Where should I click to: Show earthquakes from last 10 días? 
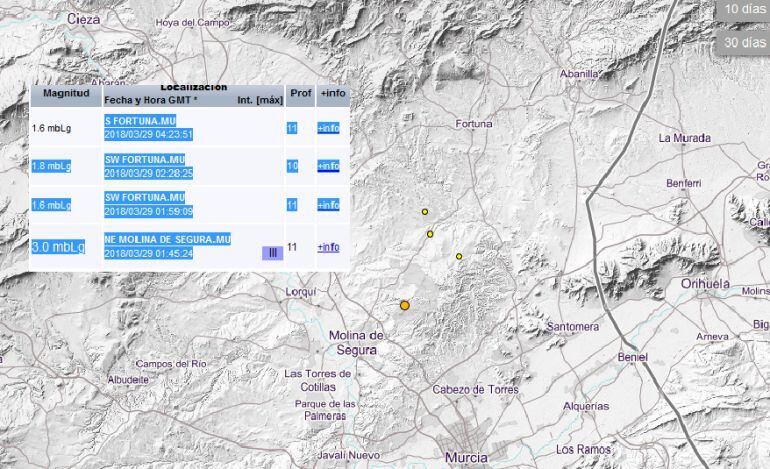743,9
